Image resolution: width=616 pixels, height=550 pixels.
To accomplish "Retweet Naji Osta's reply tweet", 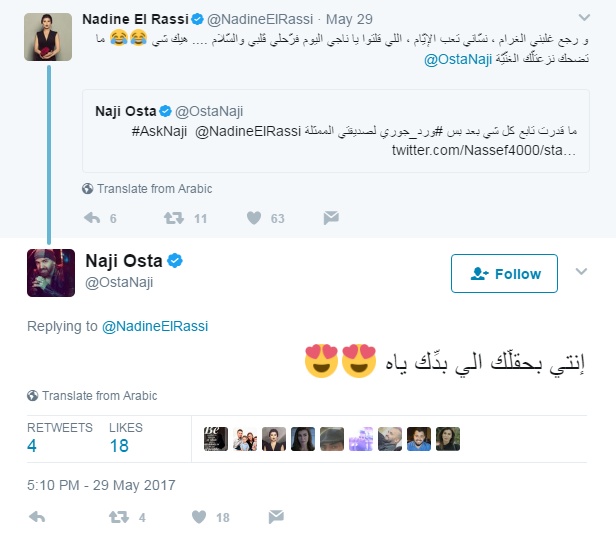I will pyautogui.click(x=118, y=517).
